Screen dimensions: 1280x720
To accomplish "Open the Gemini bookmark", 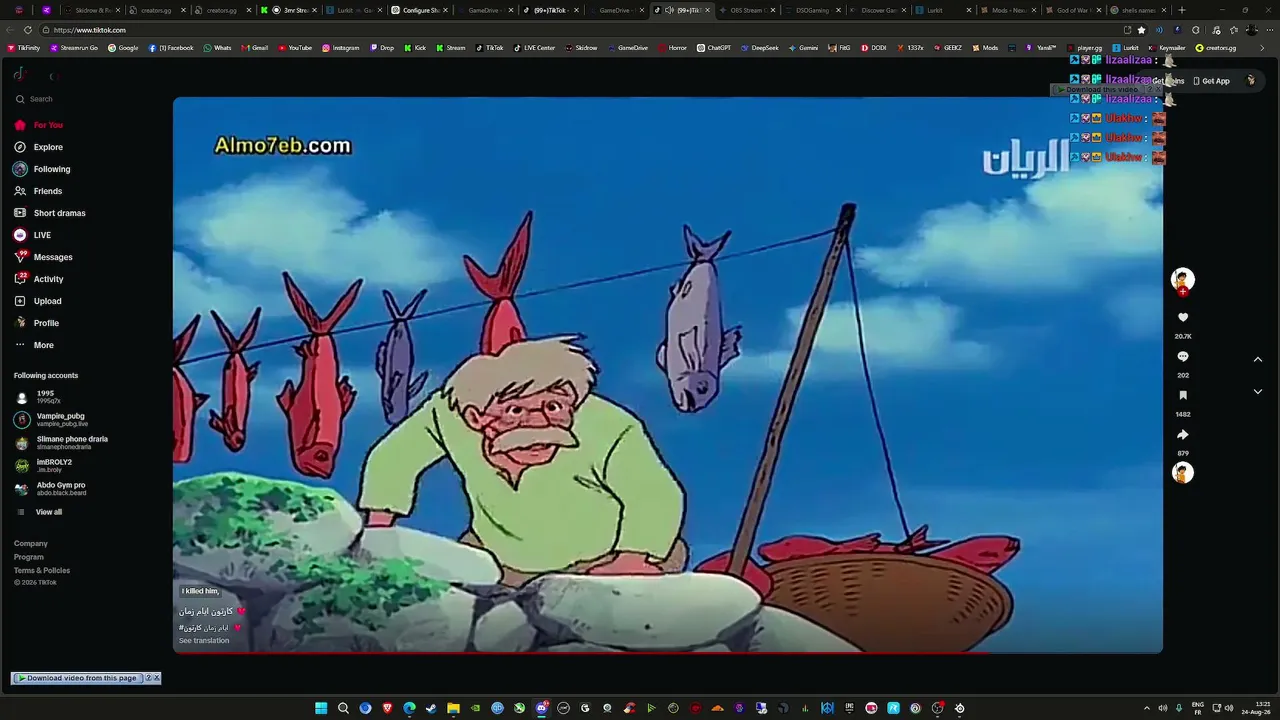I will 803,48.
